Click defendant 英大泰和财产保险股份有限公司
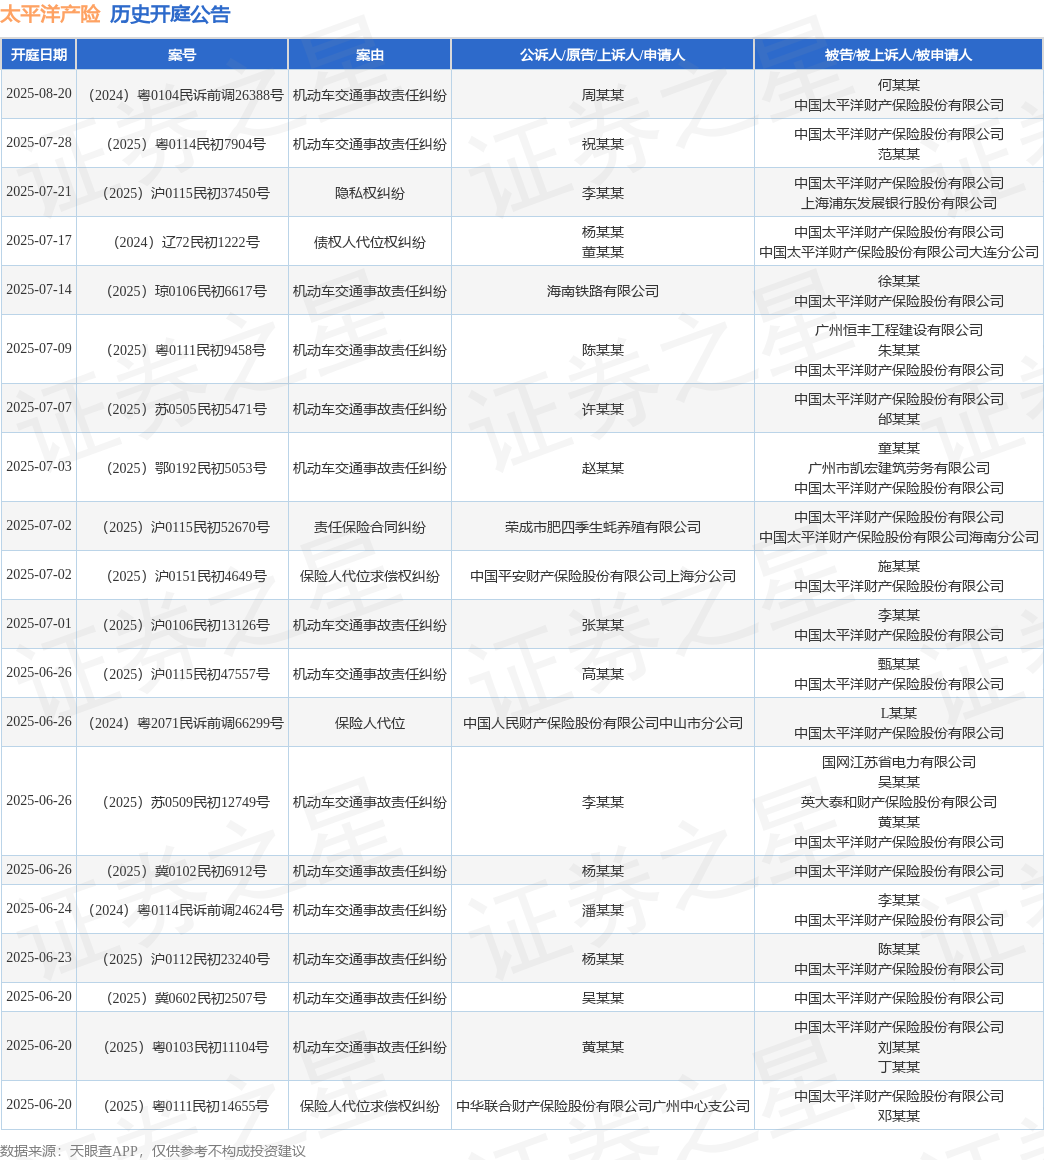 pos(898,802)
